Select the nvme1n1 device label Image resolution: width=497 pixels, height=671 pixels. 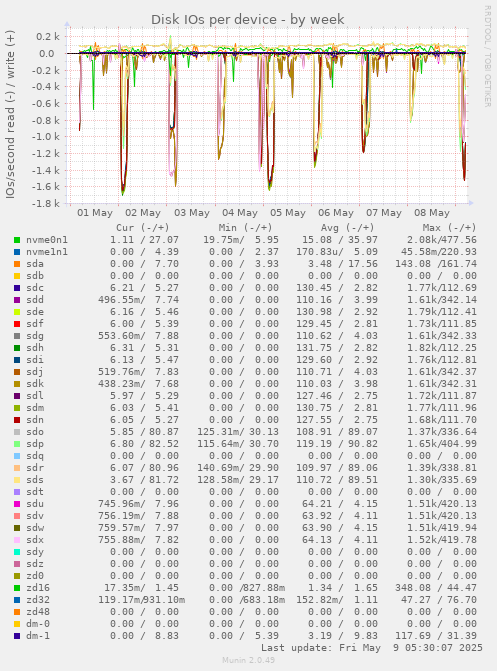(47, 252)
